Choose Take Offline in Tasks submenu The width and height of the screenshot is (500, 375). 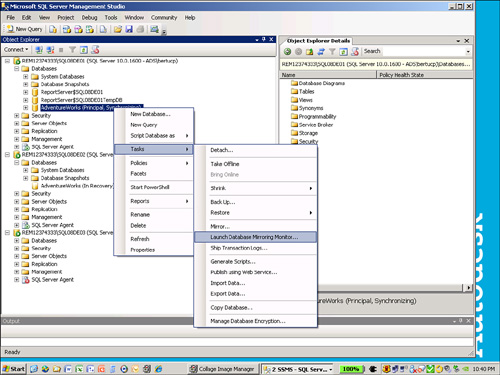pos(255,164)
